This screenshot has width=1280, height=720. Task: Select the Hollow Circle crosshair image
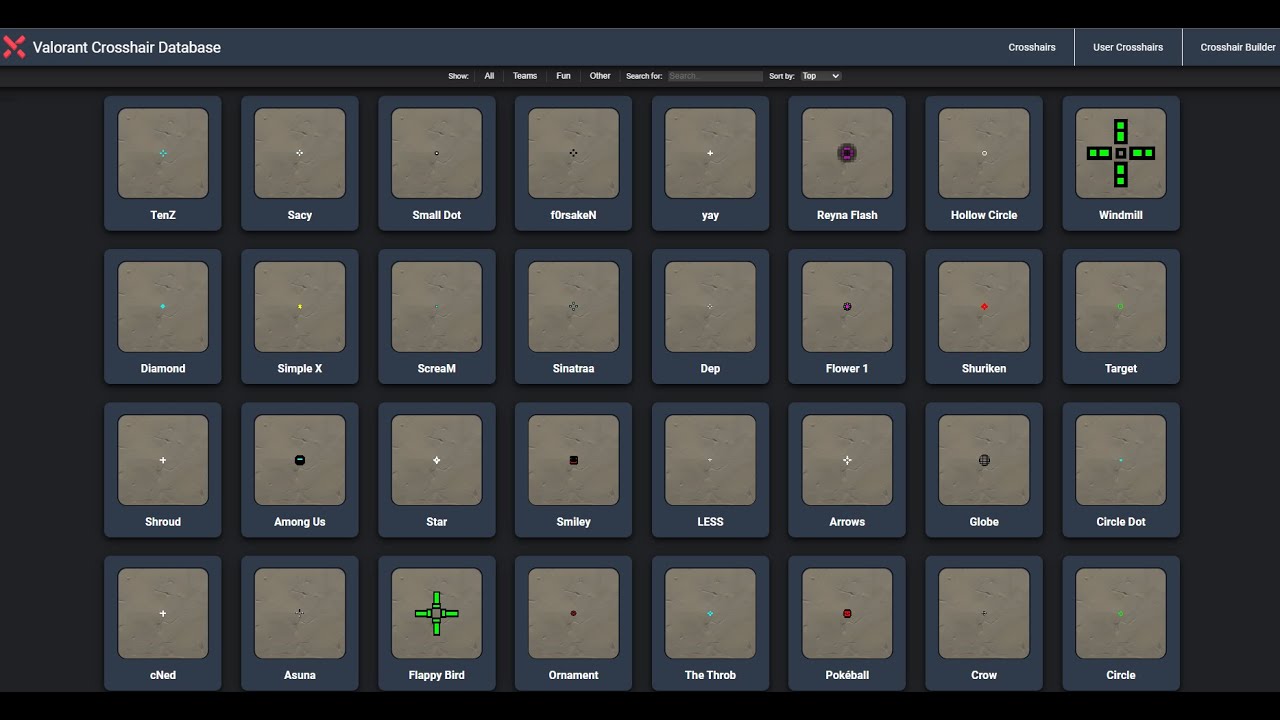click(x=984, y=153)
